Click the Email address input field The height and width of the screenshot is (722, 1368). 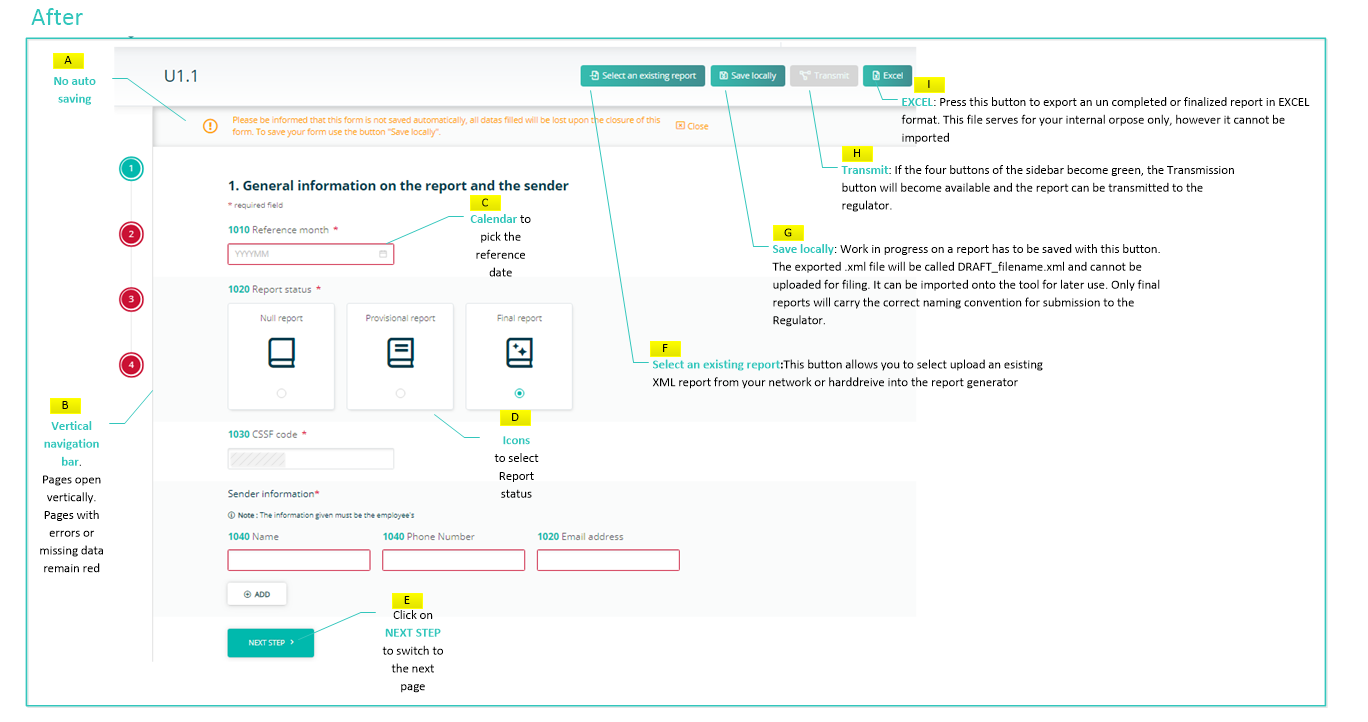point(608,560)
